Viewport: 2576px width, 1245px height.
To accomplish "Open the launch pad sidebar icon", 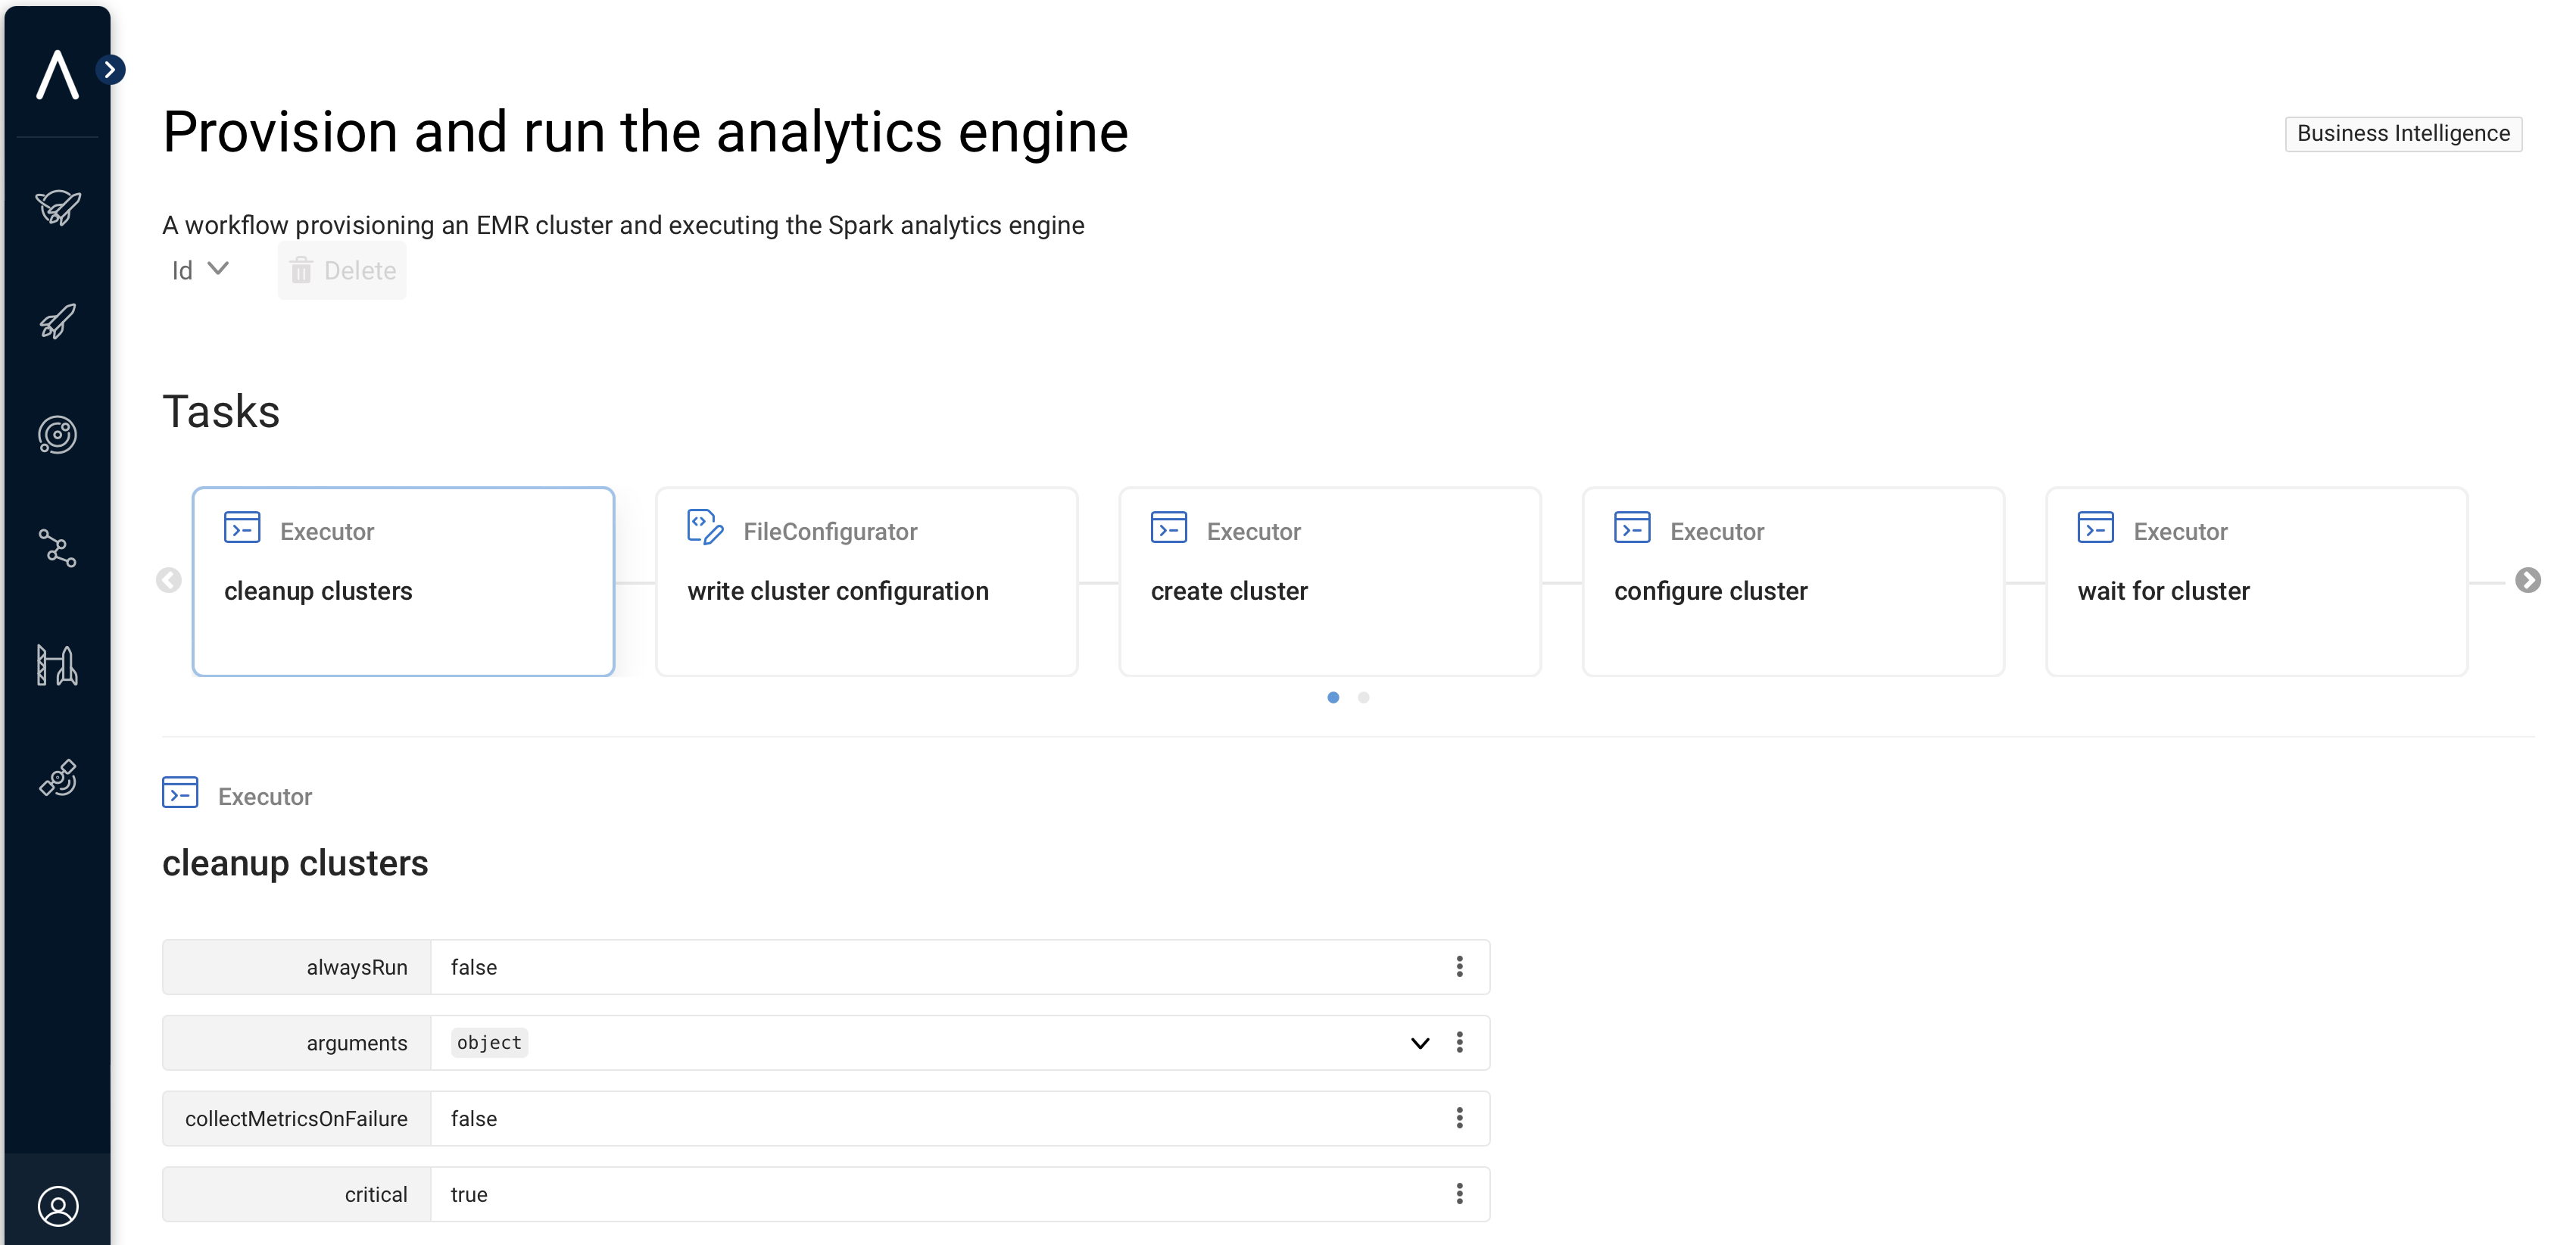I will [x=57, y=665].
